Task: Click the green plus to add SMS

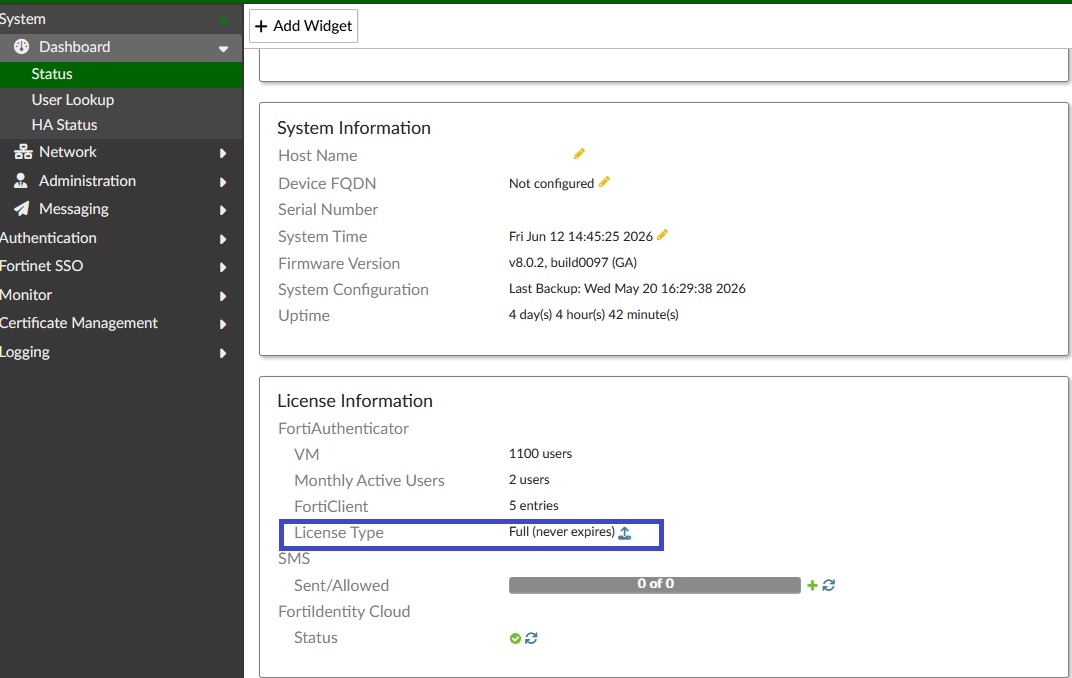Action: 812,585
